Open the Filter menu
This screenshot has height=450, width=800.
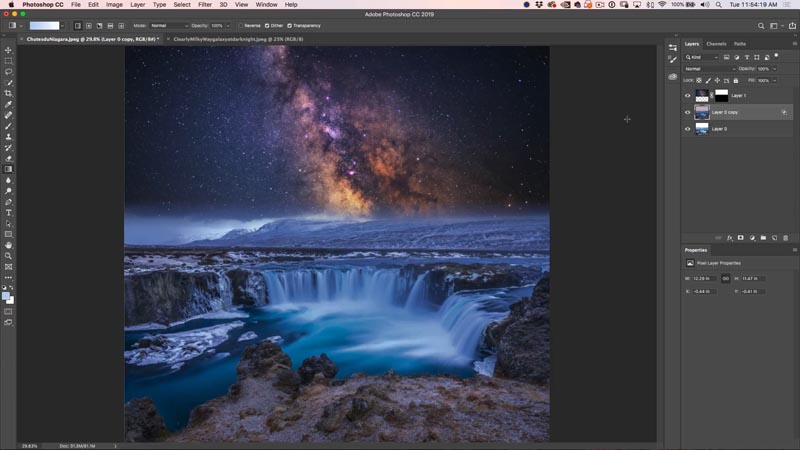[x=205, y=5]
